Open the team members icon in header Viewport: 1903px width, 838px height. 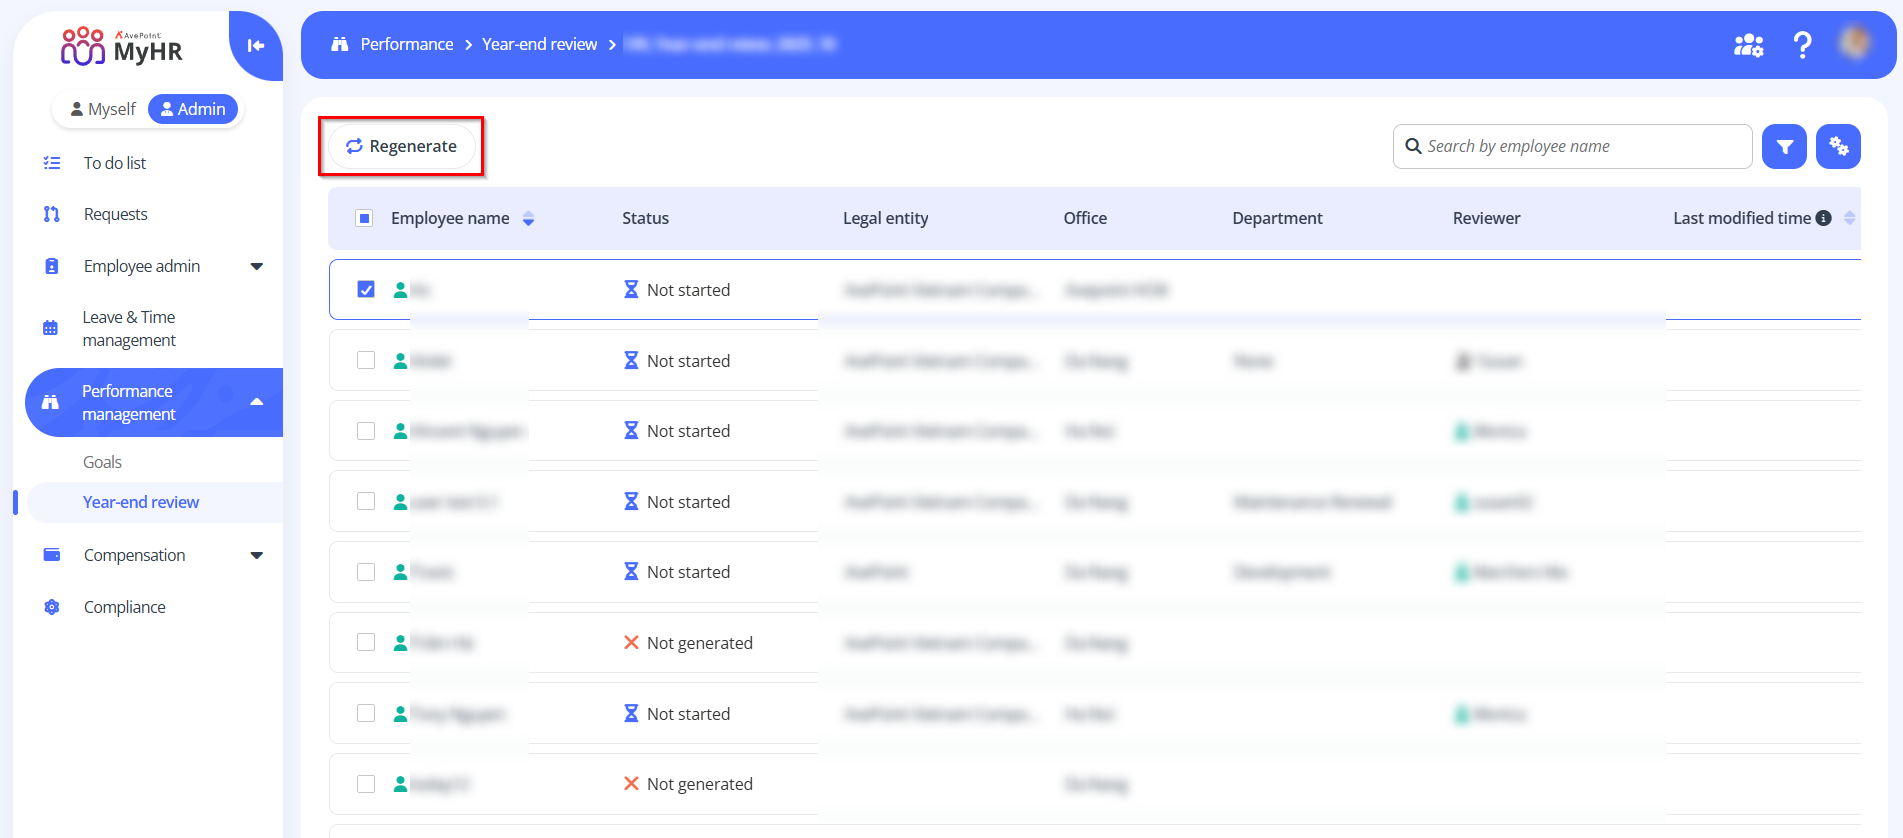(x=1748, y=45)
